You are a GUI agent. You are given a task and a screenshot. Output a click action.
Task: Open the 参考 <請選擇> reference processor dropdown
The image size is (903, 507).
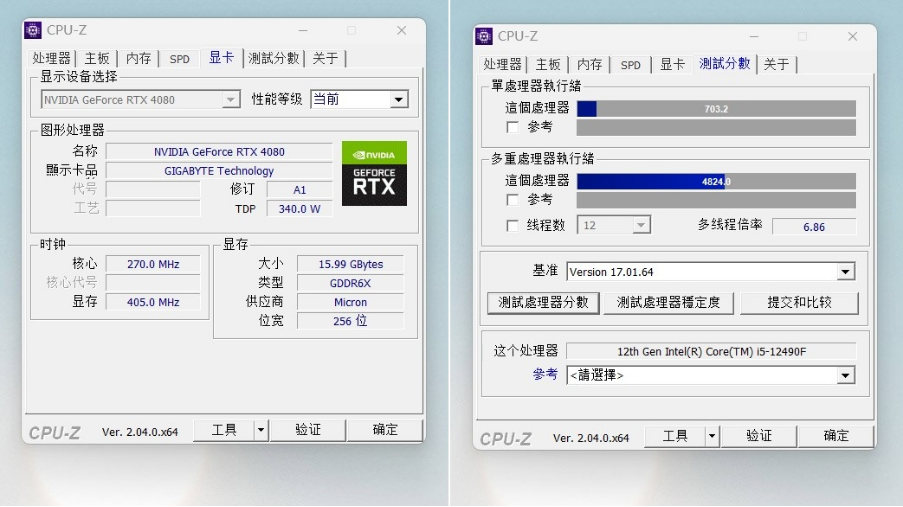[x=845, y=375]
